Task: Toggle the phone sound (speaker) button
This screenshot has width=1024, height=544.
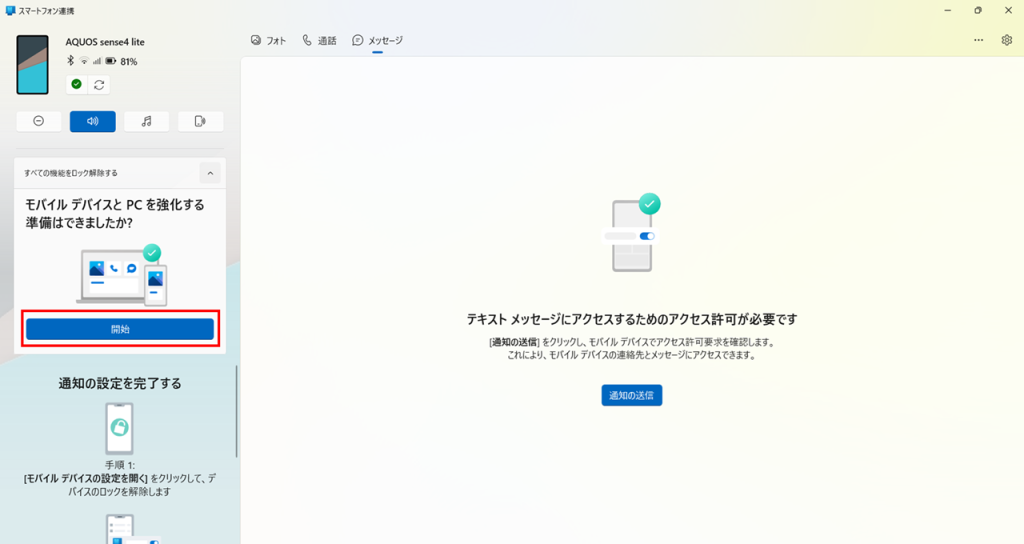Action: pos(92,121)
